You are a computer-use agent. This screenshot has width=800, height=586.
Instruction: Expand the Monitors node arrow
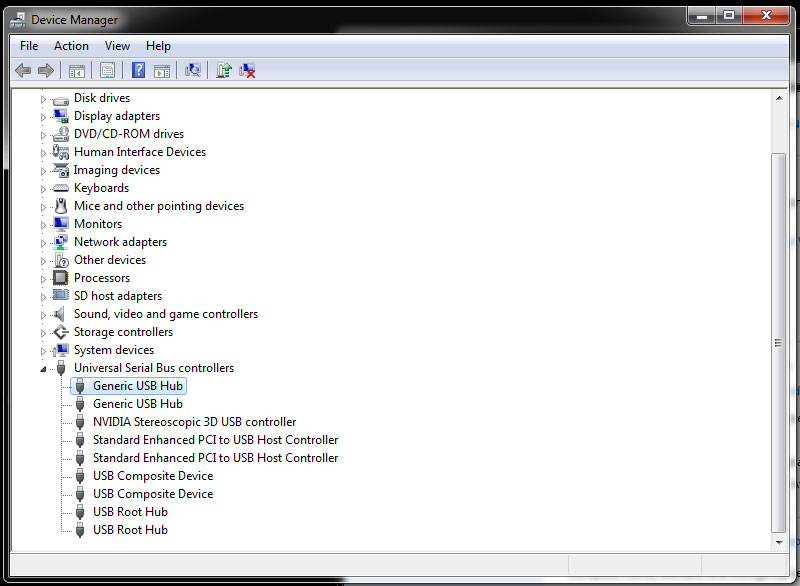[x=43, y=225]
